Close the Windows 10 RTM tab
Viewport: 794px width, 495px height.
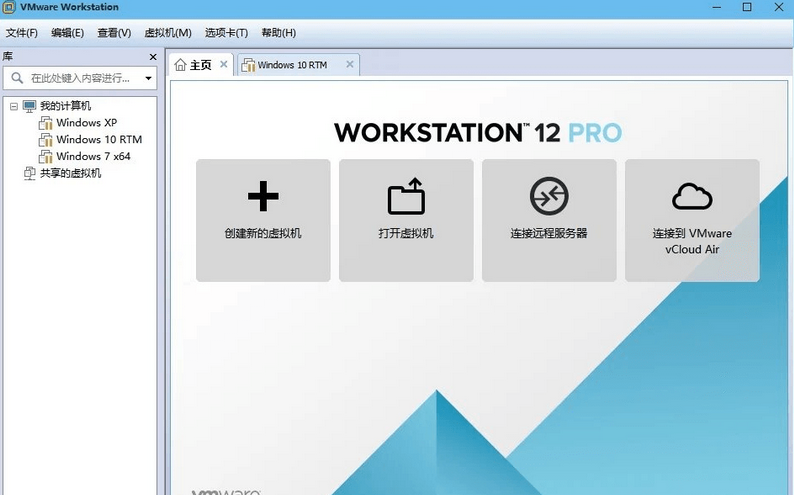[349, 64]
